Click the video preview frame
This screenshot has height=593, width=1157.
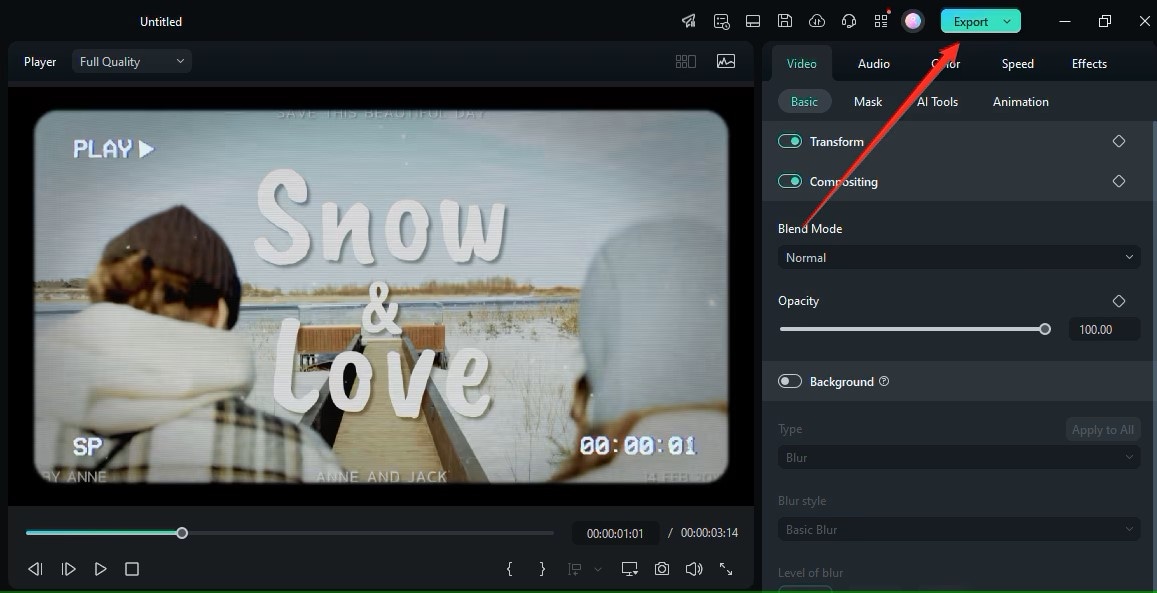[x=381, y=296]
